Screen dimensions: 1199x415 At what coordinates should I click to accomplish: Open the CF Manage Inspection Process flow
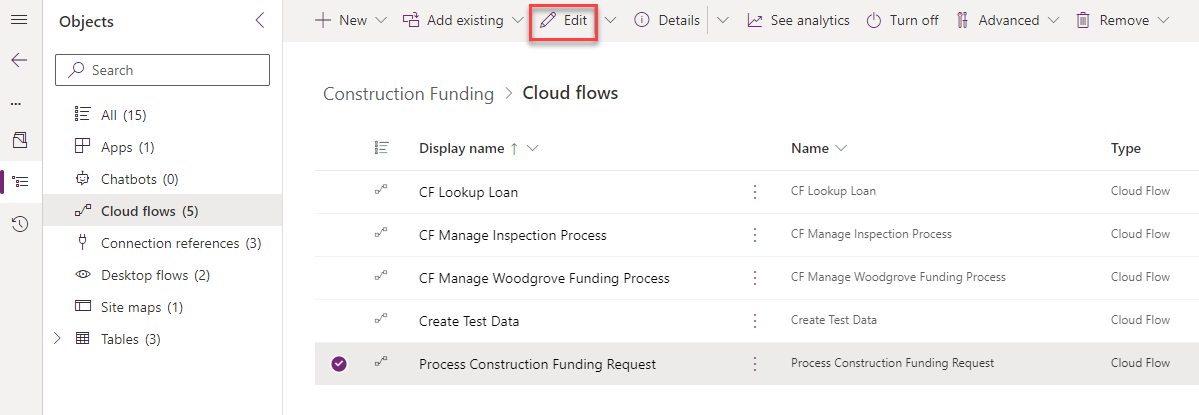(512, 235)
